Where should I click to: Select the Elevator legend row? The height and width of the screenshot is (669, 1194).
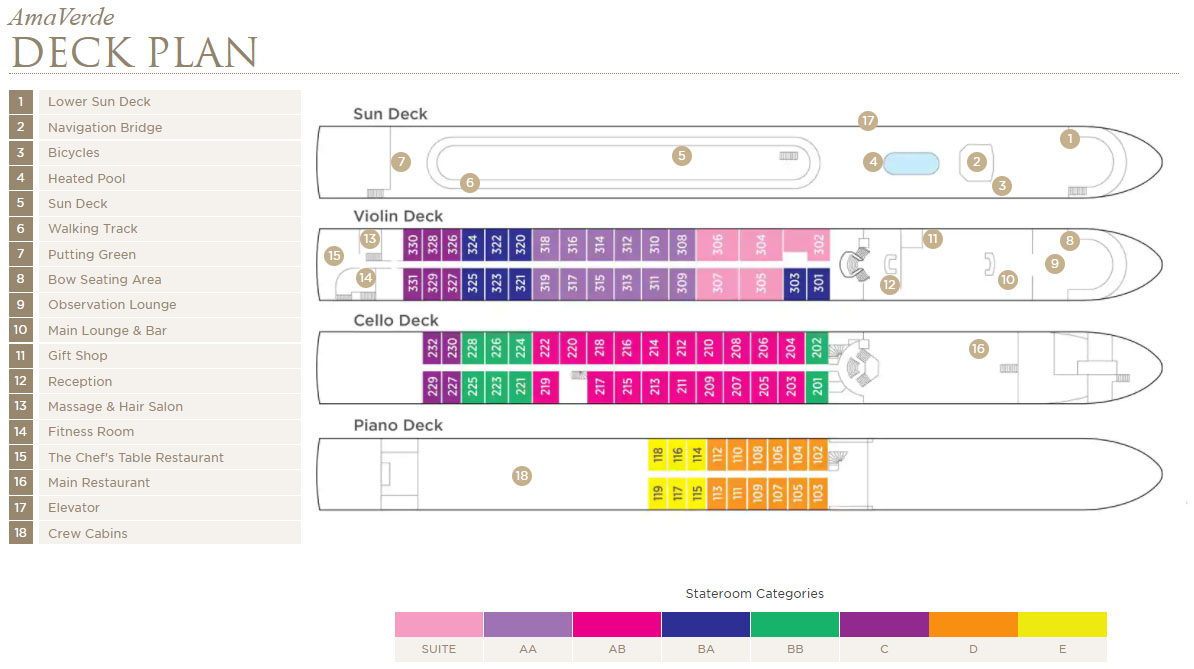155,508
